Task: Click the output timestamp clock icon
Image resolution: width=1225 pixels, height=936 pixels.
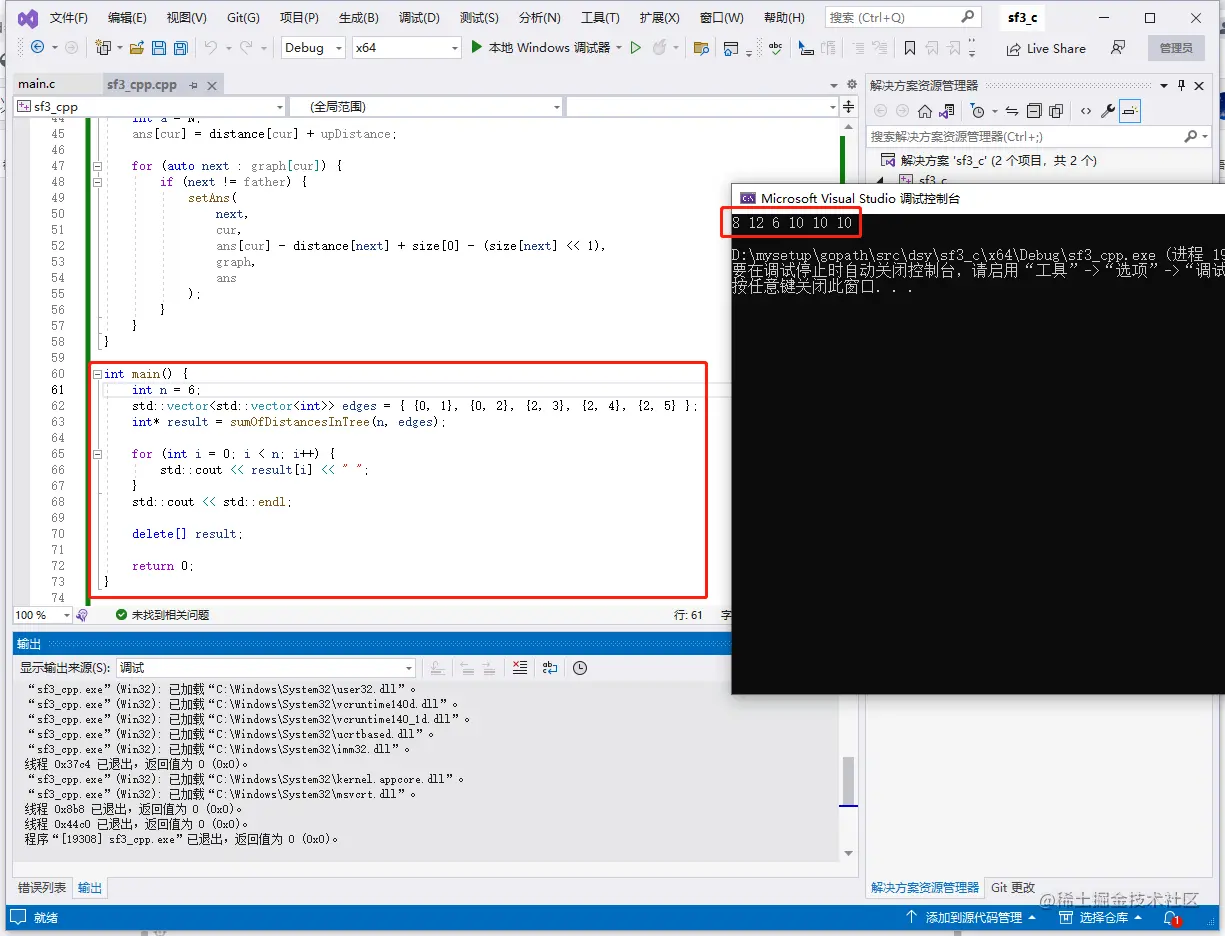Action: (x=580, y=668)
